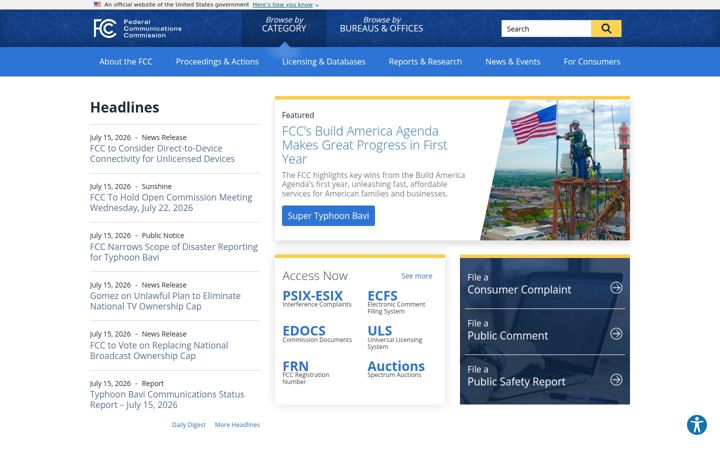
Task: Open the Licensing & Databases menu
Action: pos(324,62)
